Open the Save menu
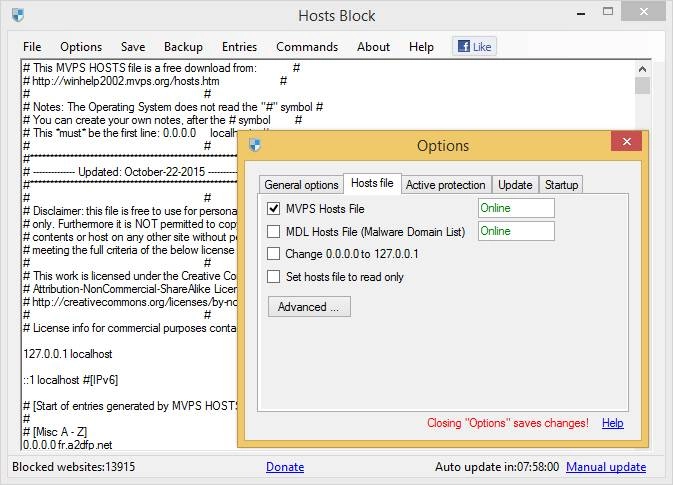 coord(133,47)
